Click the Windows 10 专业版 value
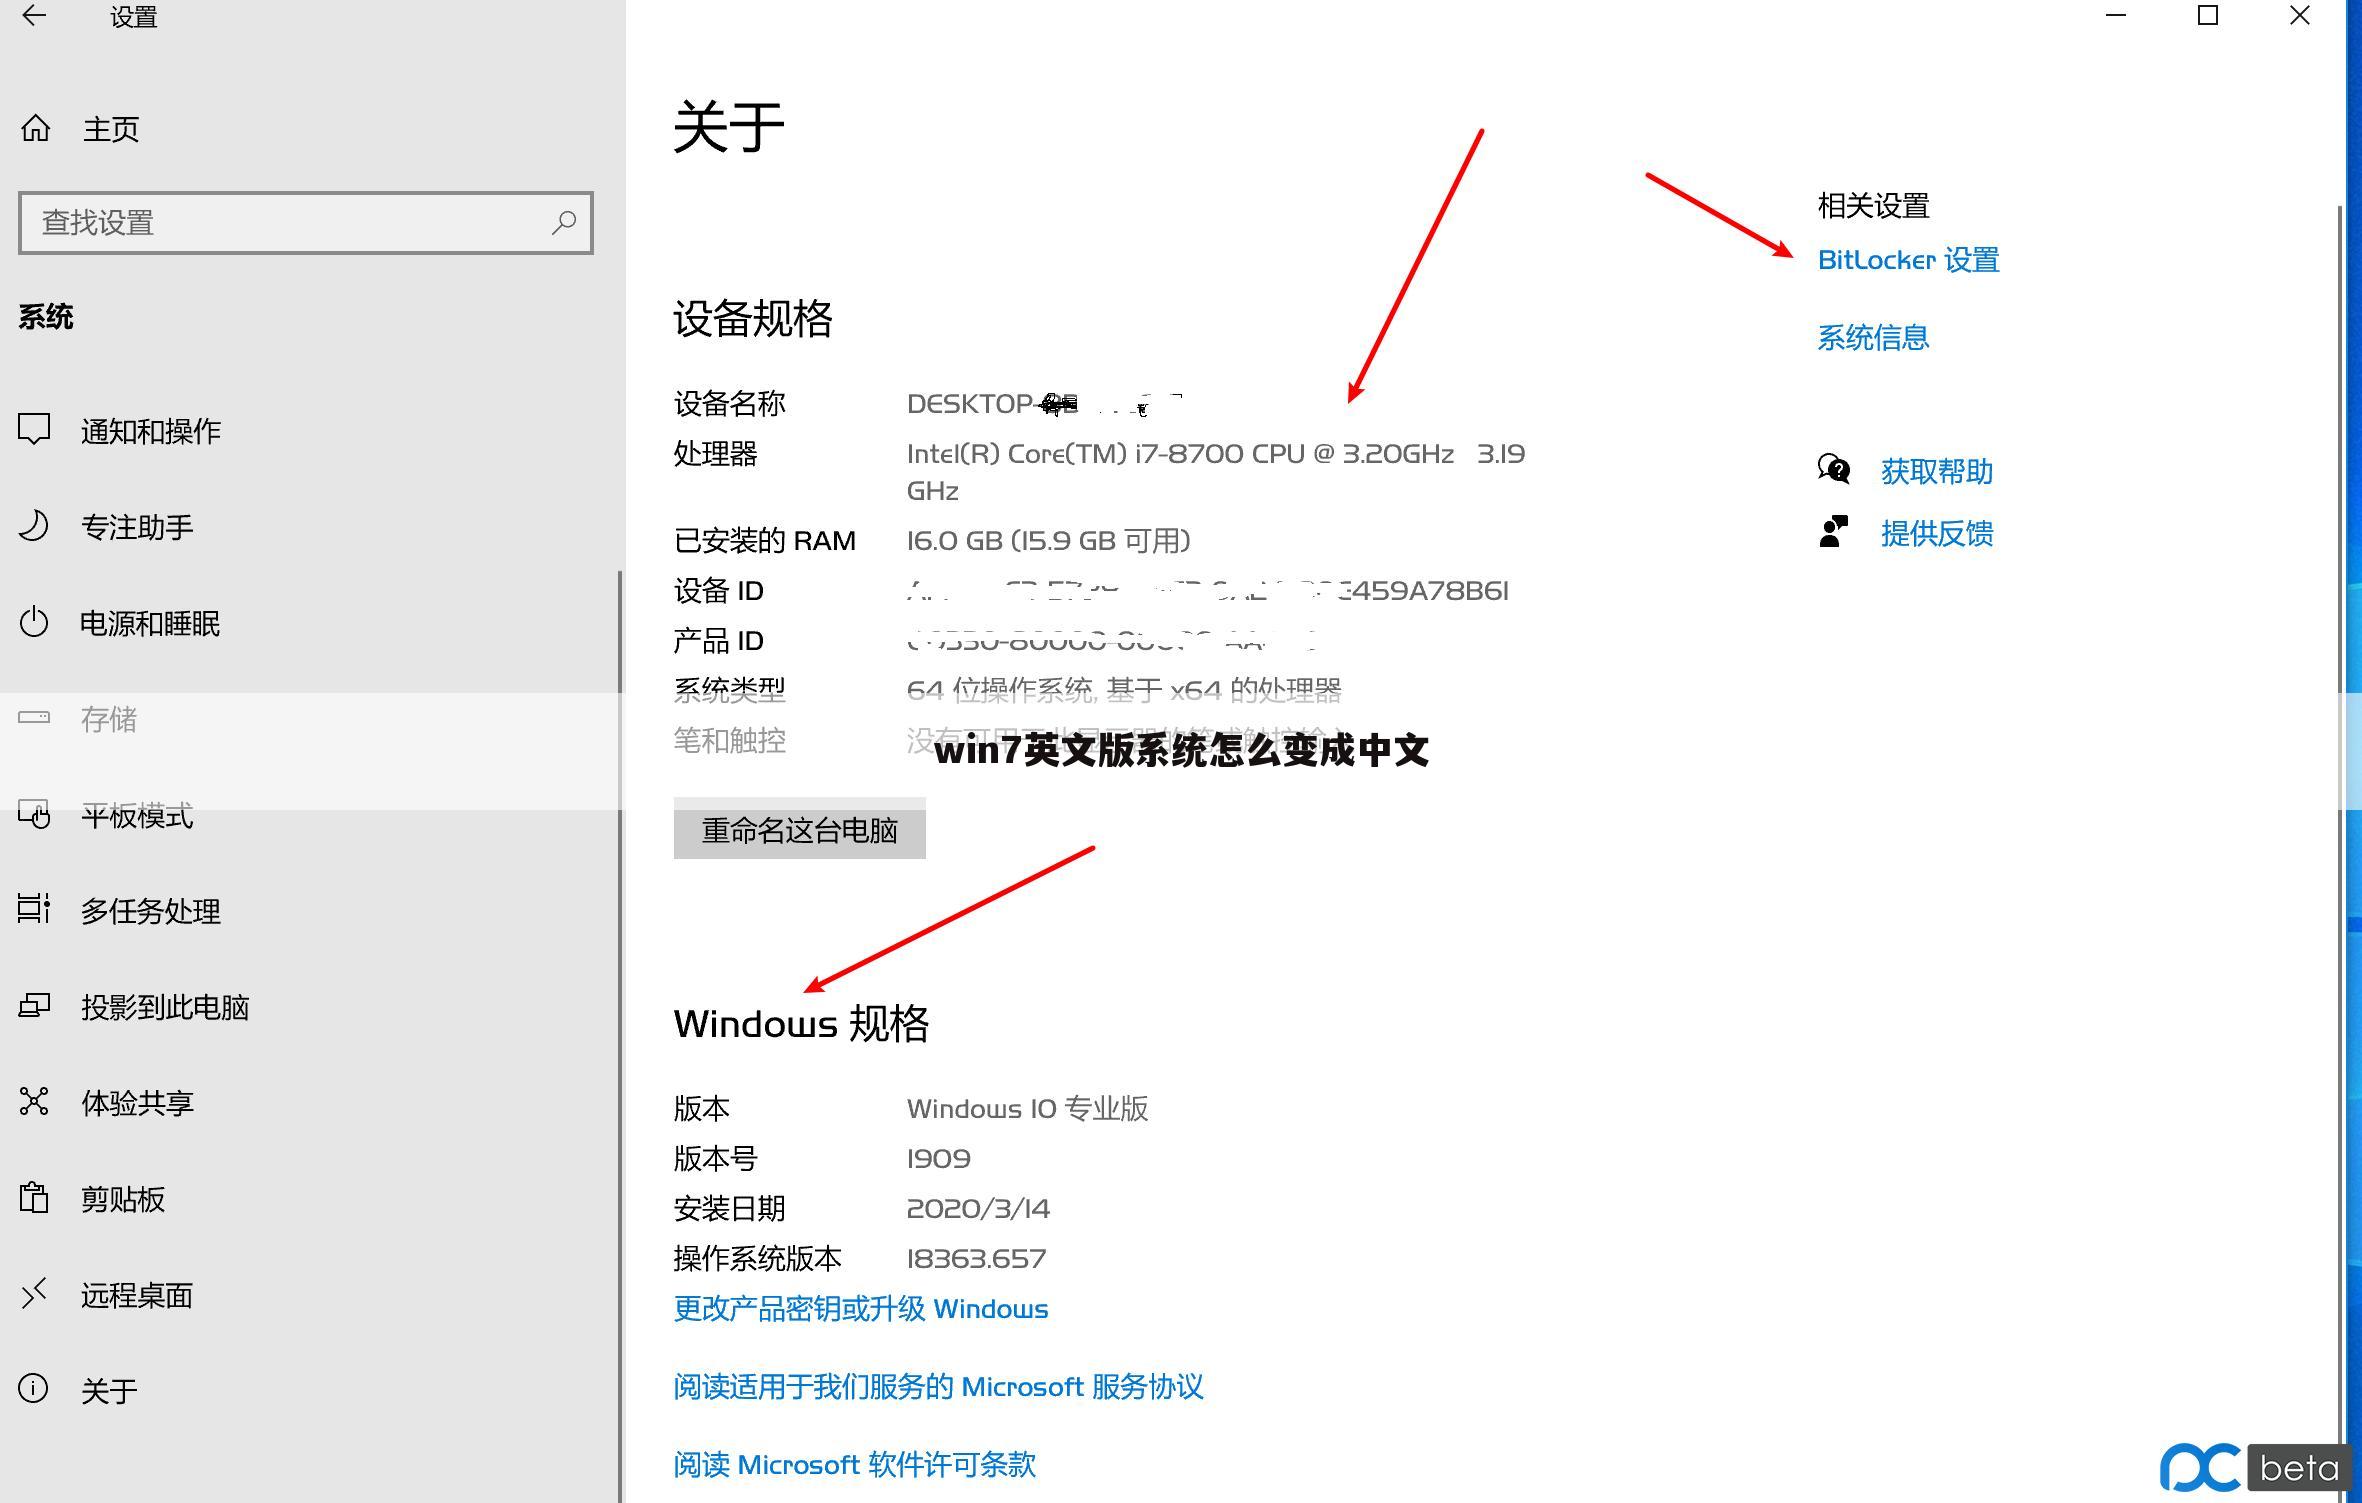This screenshot has height=1503, width=2362. tap(1027, 1108)
